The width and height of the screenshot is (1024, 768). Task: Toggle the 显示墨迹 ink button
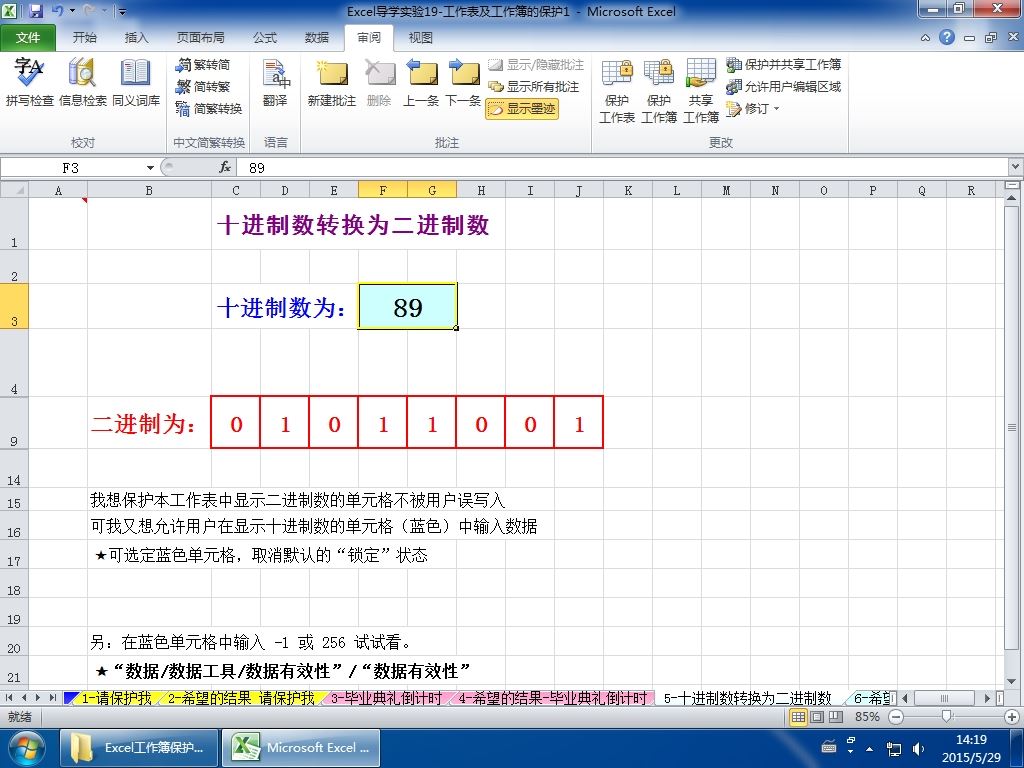(522, 108)
